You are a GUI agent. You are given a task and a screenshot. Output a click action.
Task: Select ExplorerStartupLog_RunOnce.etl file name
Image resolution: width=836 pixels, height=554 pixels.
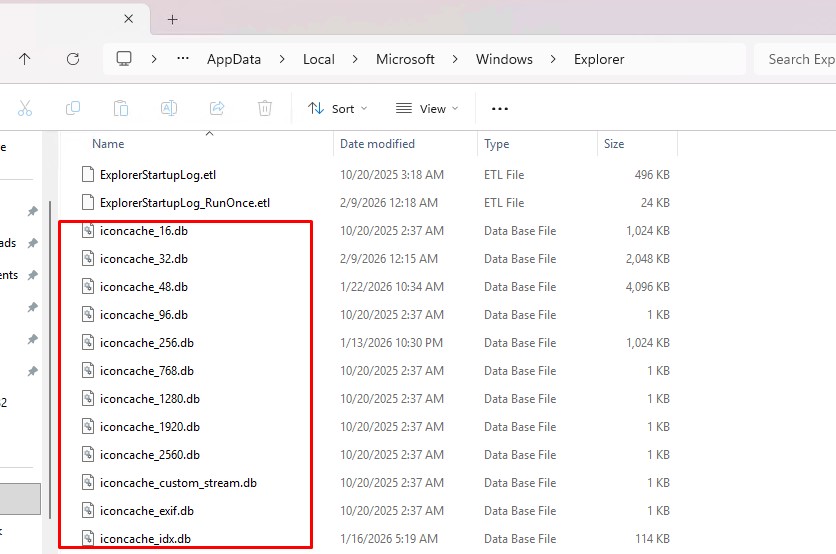[185, 203]
